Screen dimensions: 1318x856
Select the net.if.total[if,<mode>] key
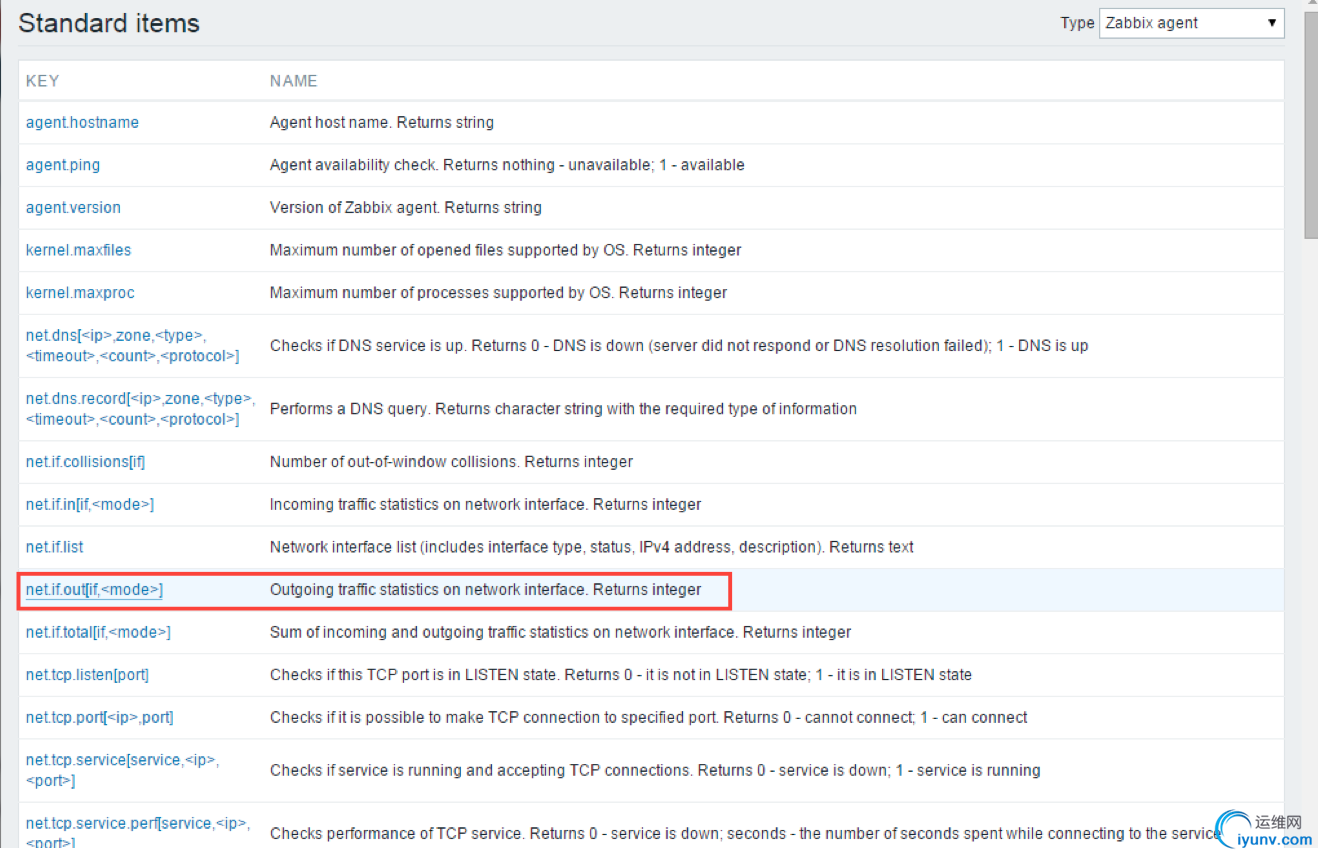(x=98, y=632)
